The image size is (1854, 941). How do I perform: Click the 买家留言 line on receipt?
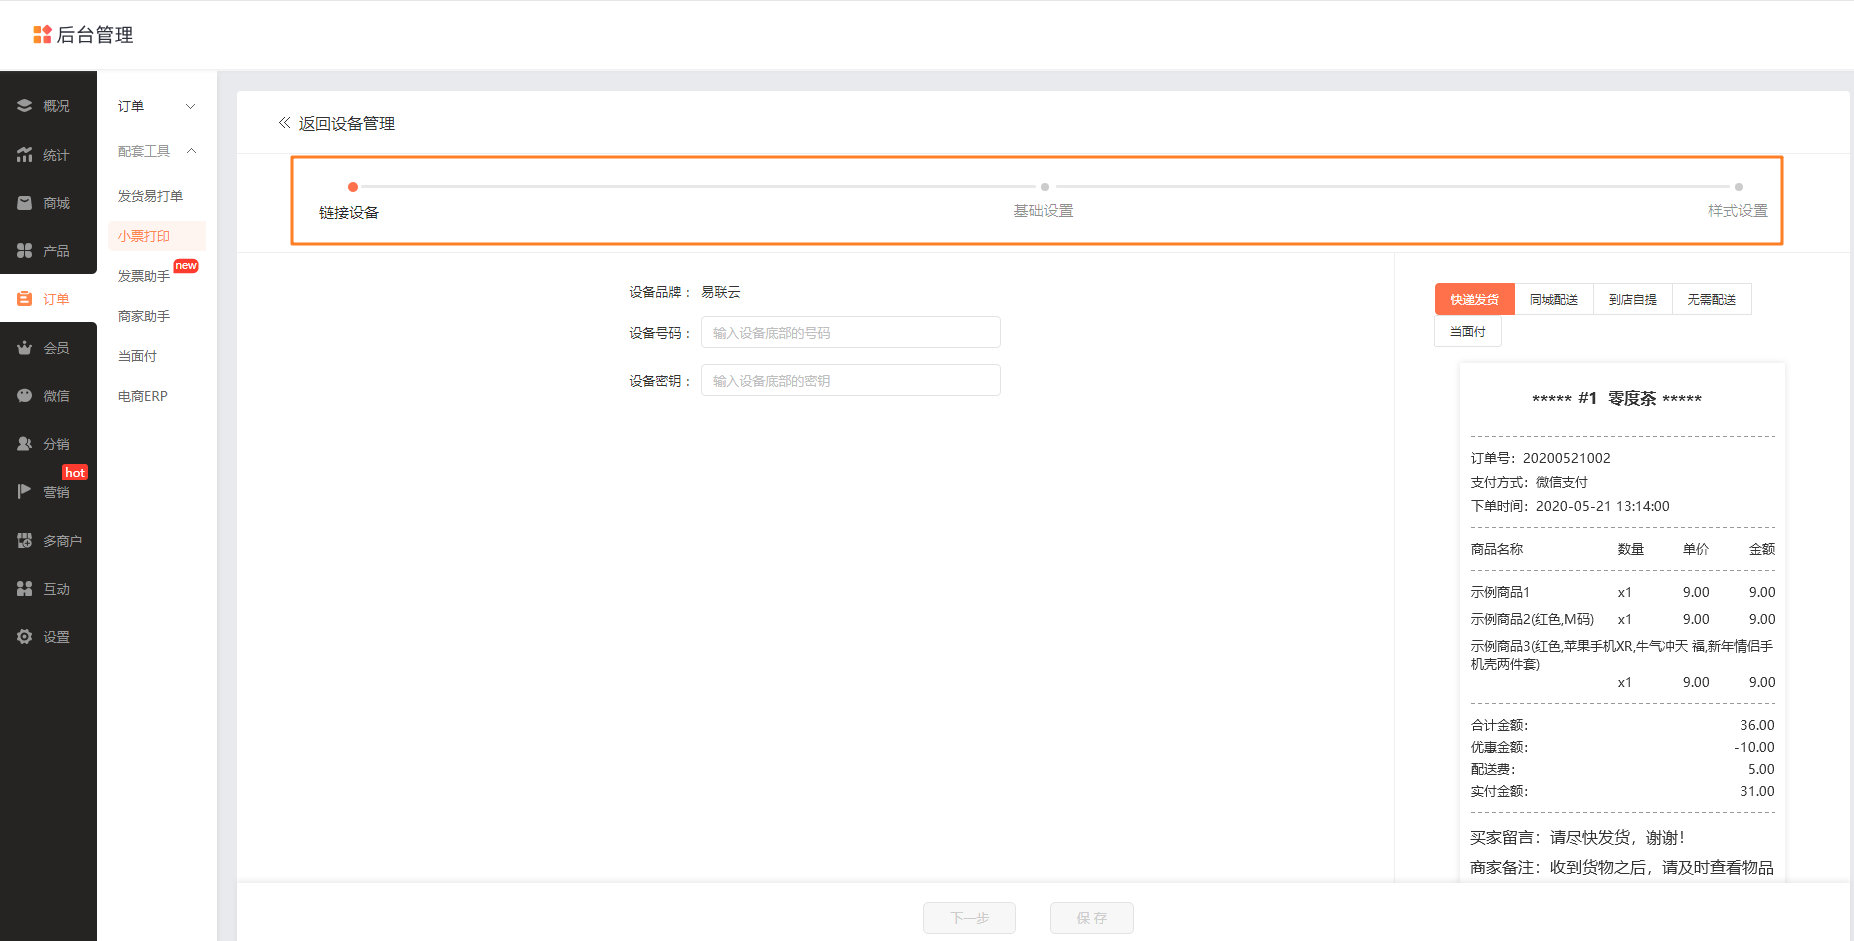[1578, 838]
